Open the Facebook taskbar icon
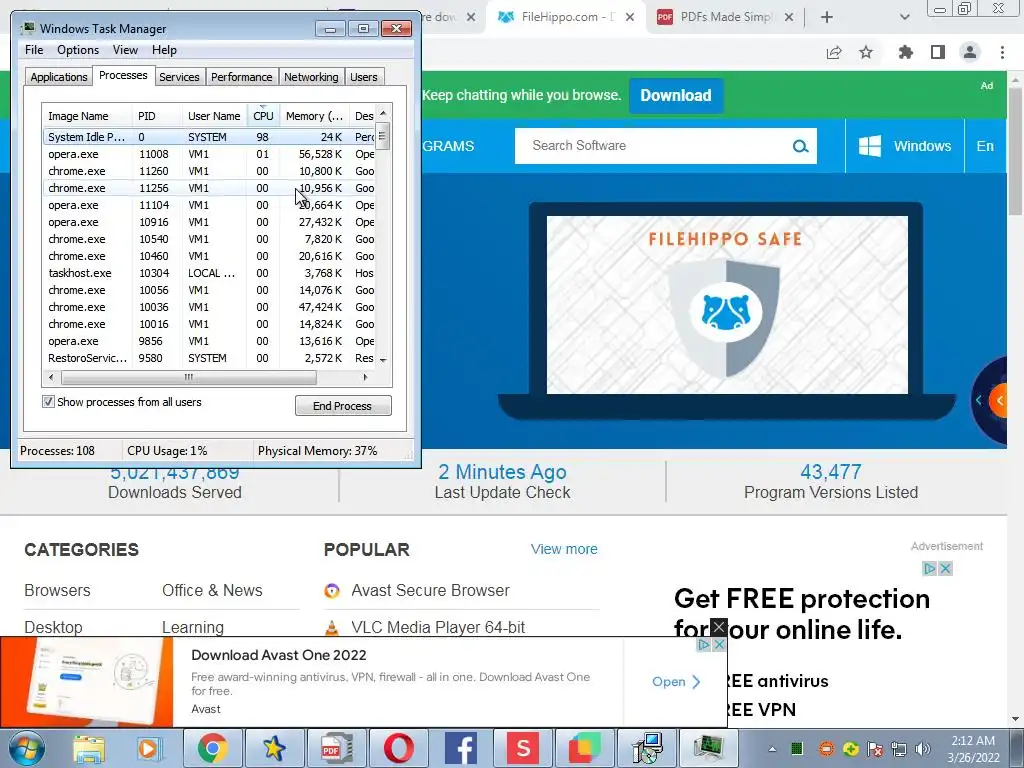This screenshot has height=768, width=1024. tap(460, 748)
